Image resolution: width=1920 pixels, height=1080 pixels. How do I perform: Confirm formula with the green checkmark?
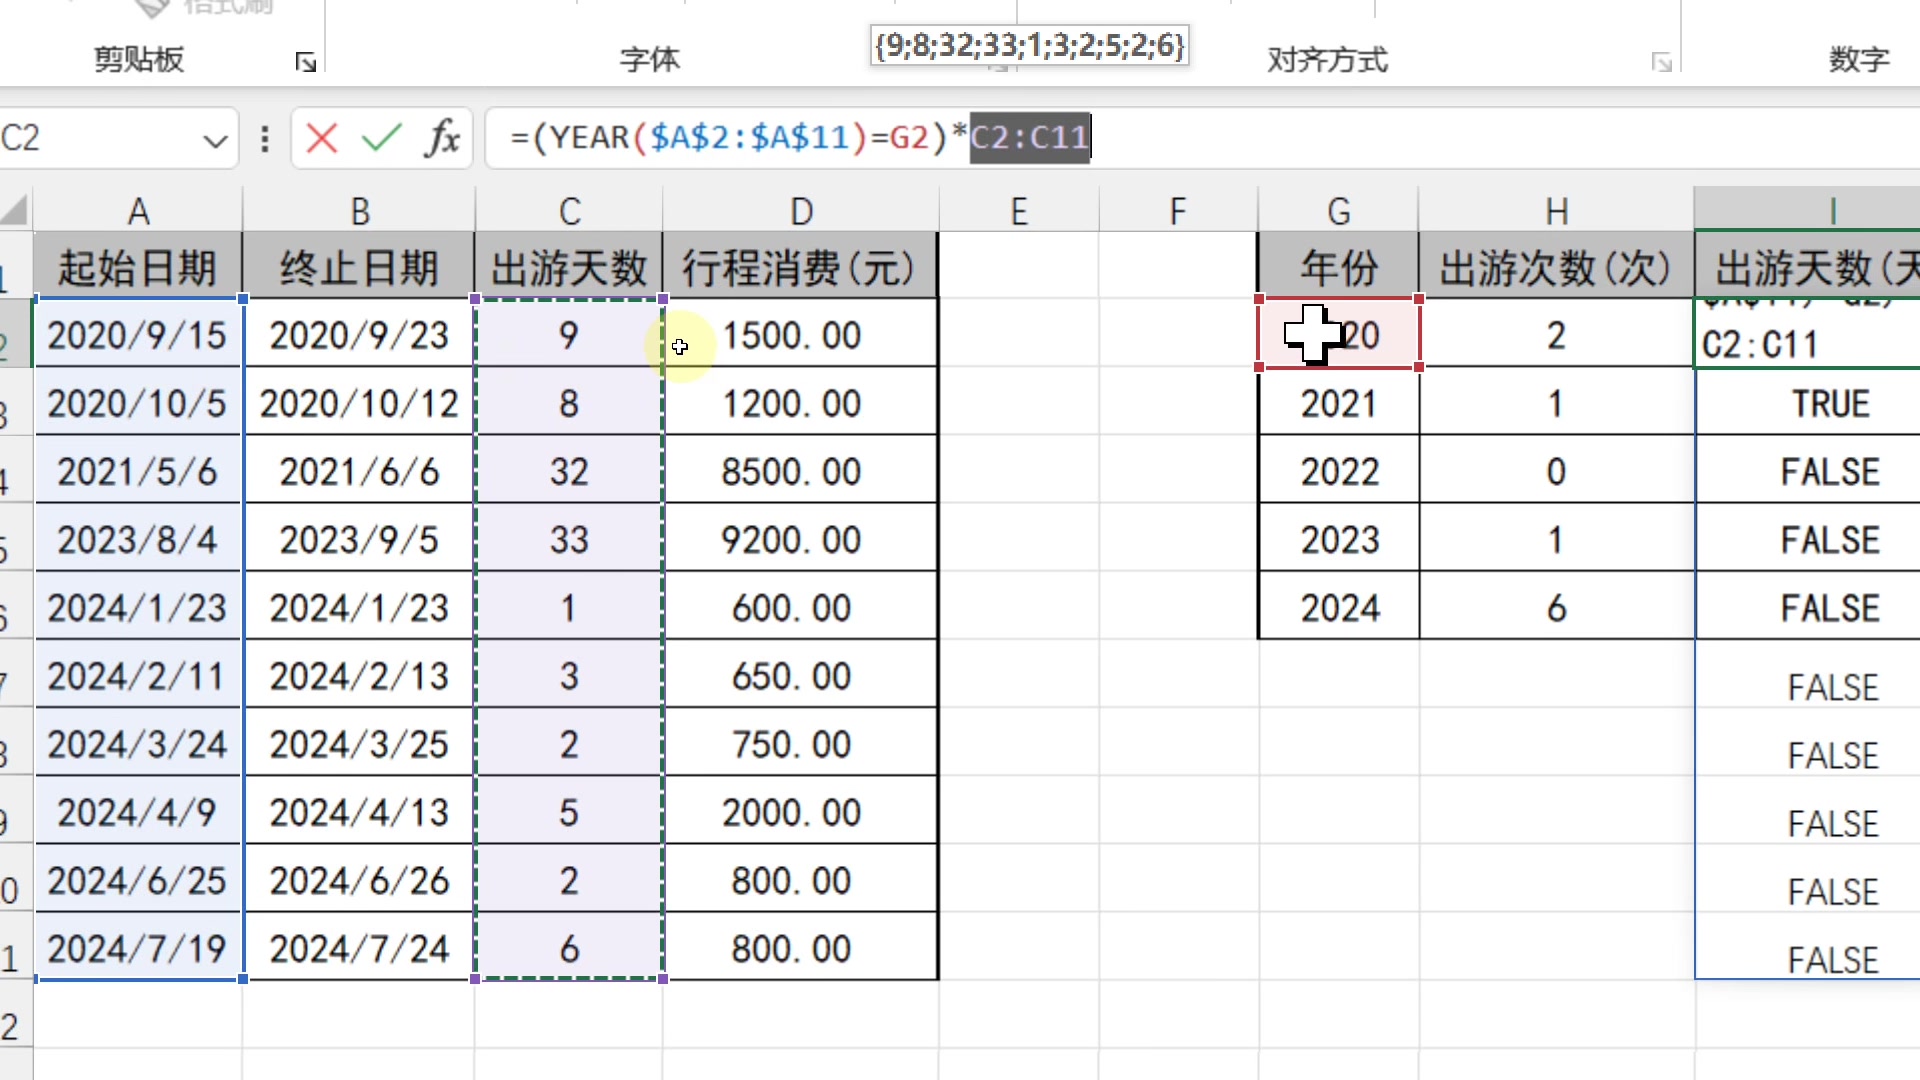pyautogui.click(x=381, y=138)
